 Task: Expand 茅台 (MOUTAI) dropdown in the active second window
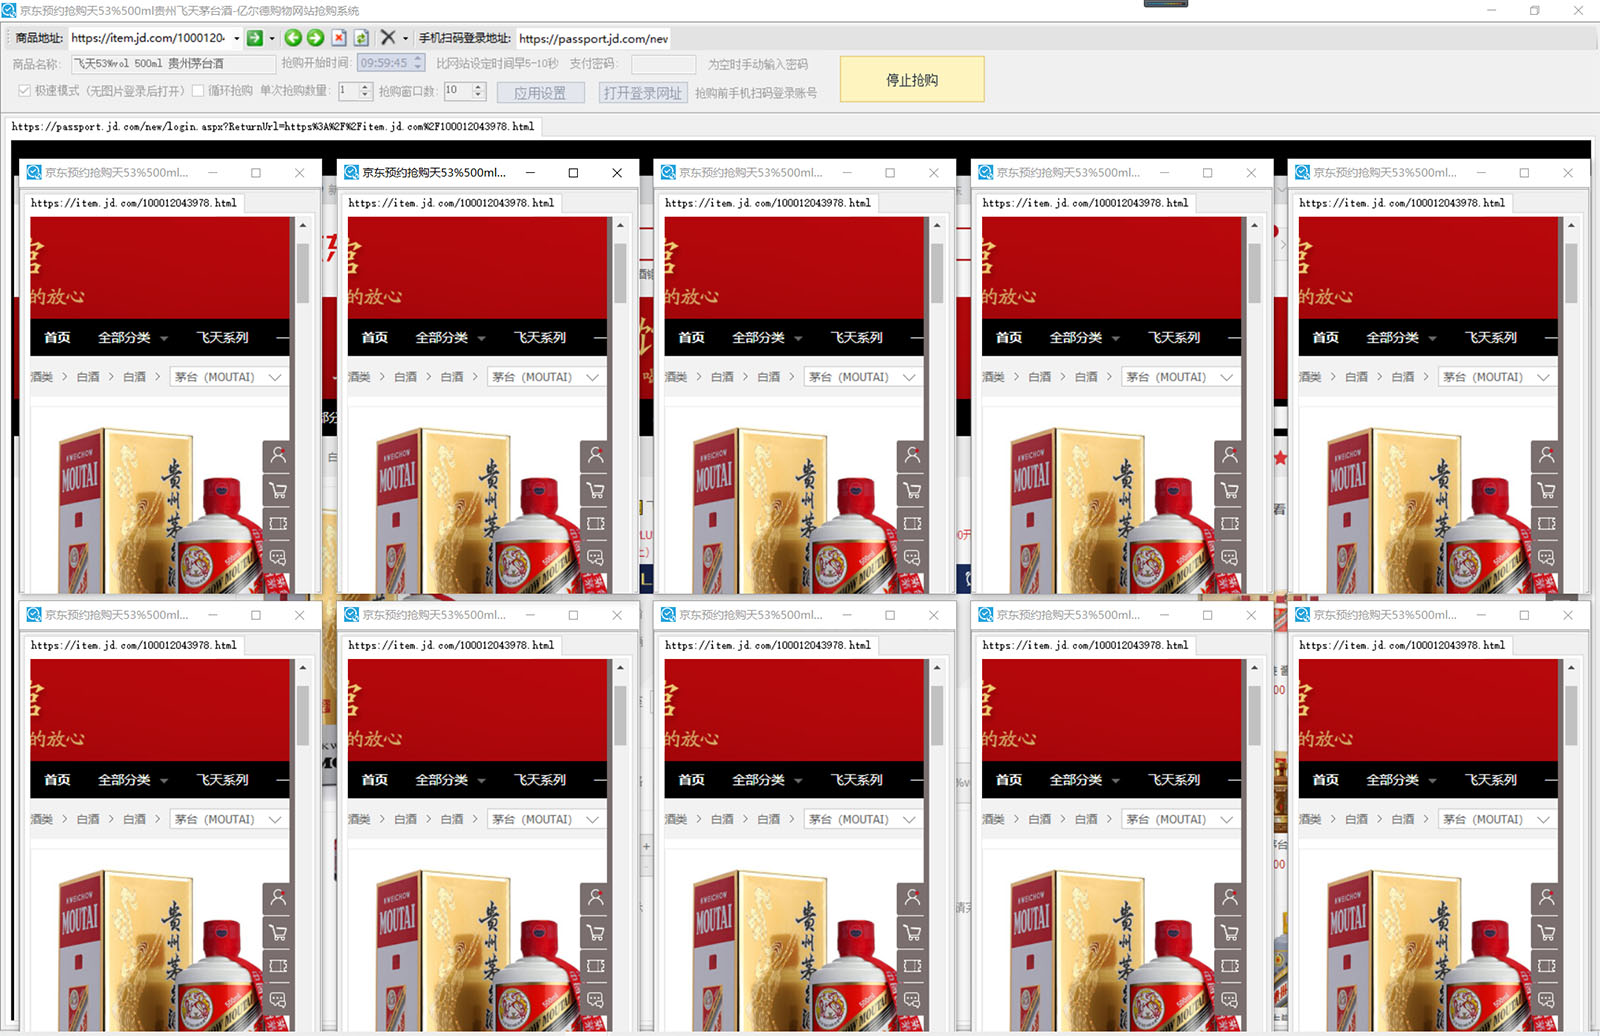546,377
